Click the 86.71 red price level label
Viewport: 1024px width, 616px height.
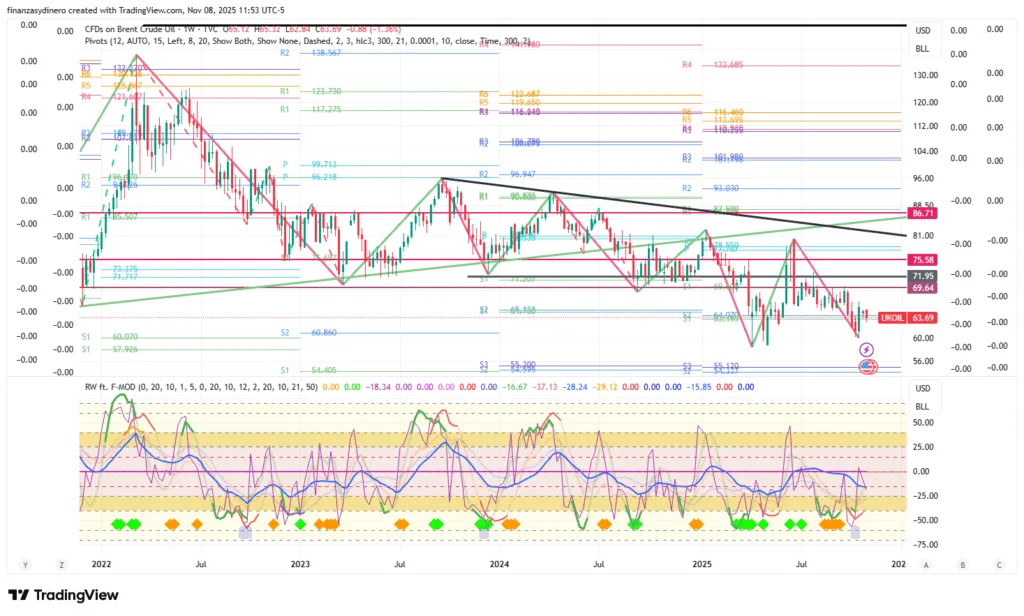pos(922,214)
